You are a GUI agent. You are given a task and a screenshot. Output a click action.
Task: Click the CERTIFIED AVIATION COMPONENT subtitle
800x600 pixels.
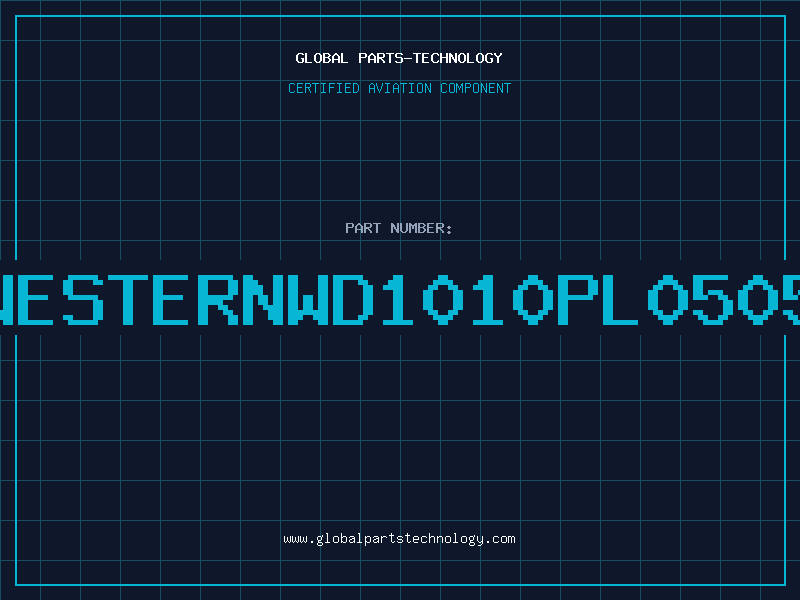[x=399, y=88]
